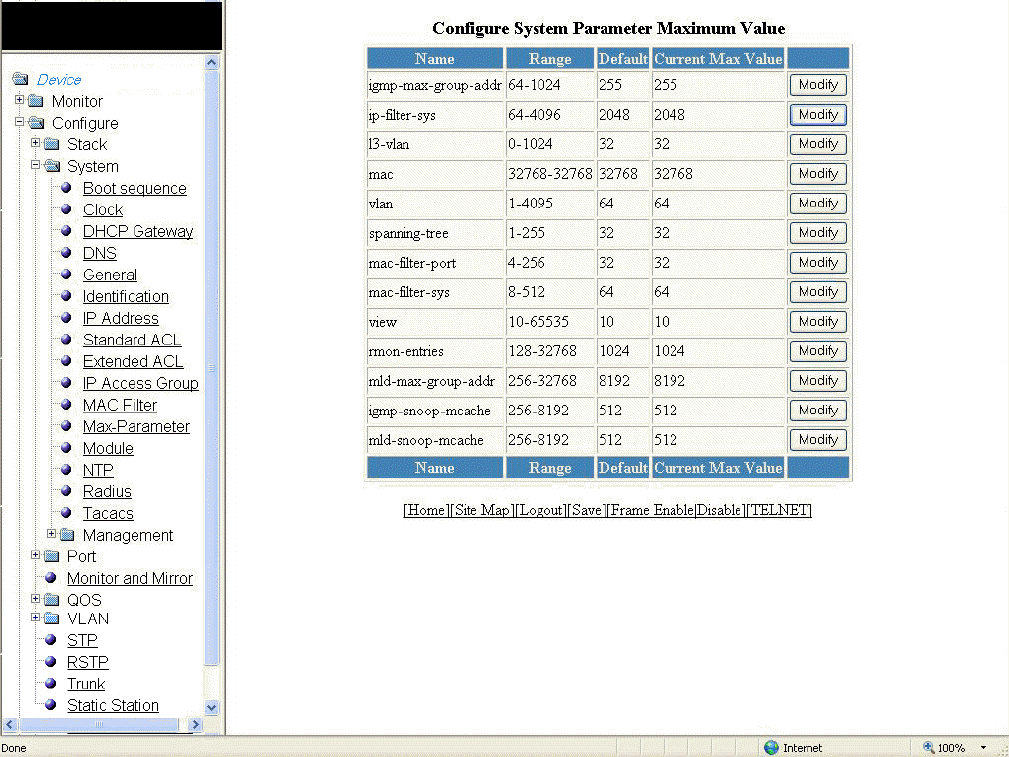Click the bullet icon beside Radius
Viewport: 1009px width, 757px height.
66,491
